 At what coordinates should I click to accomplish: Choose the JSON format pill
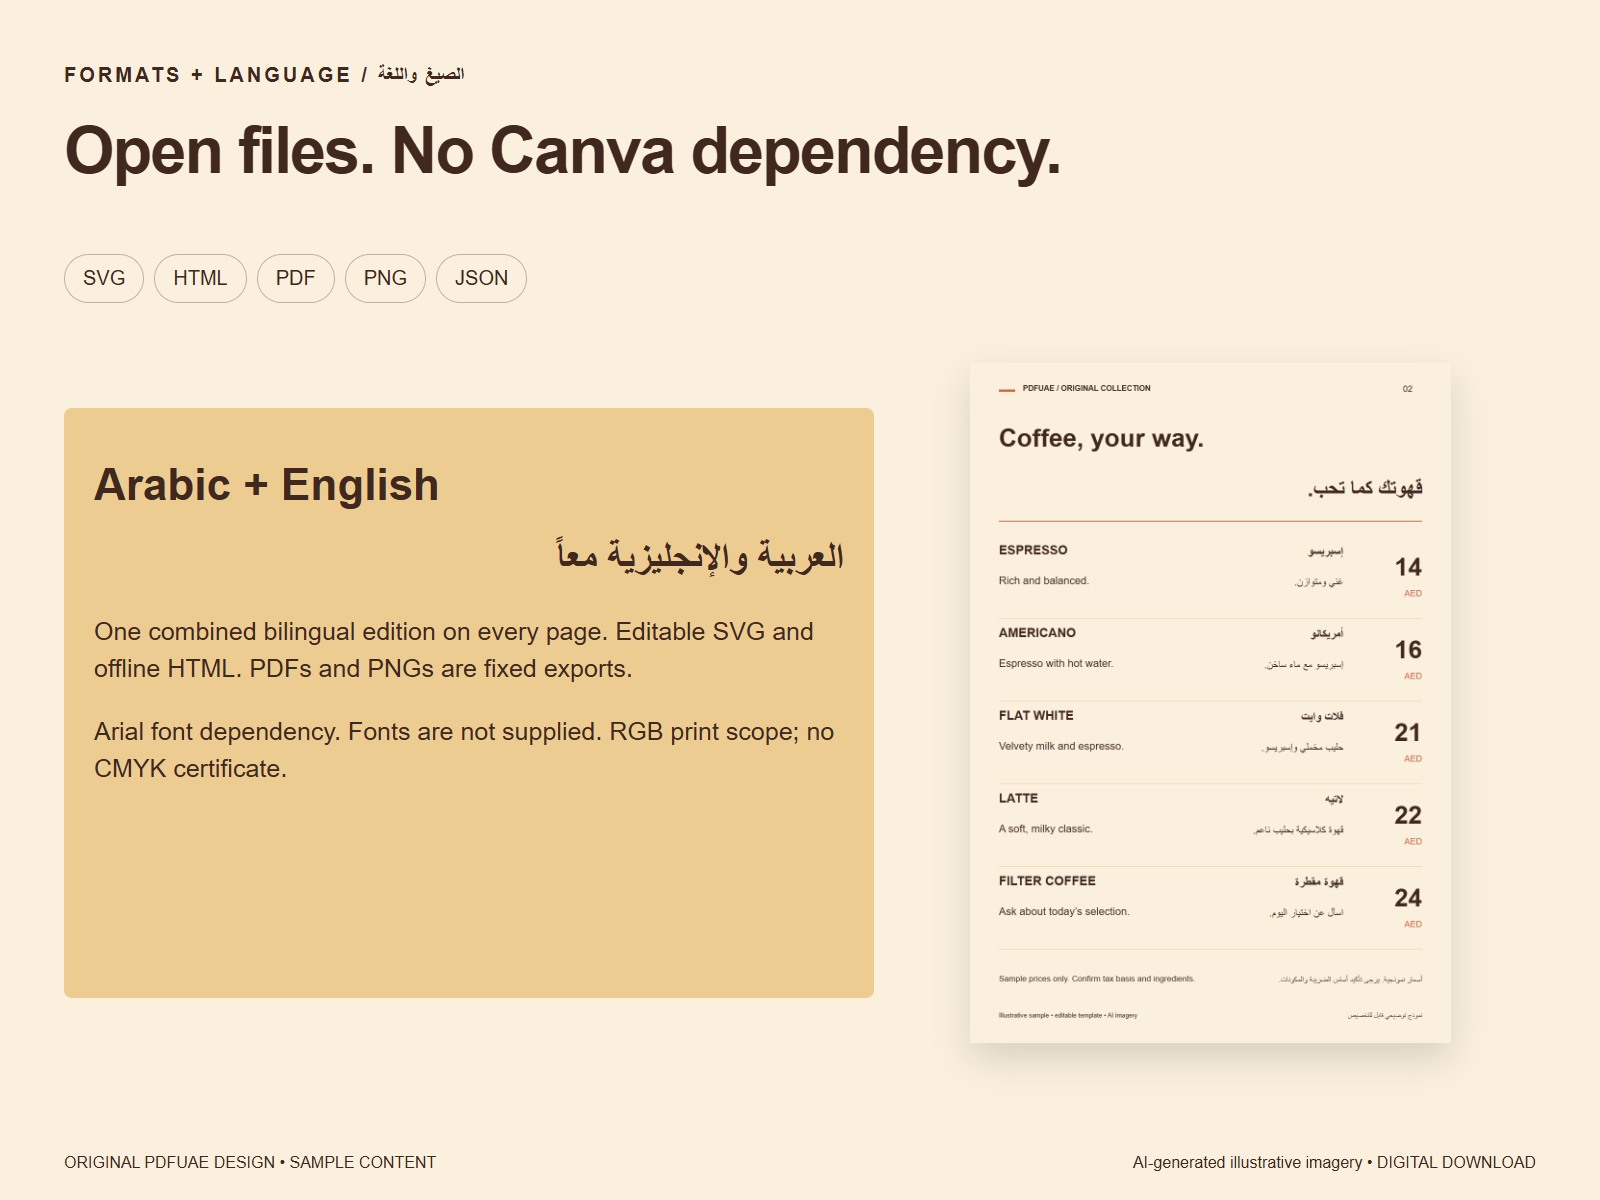[x=481, y=278]
